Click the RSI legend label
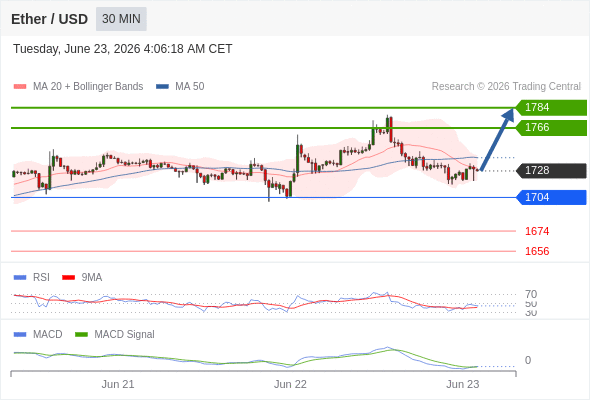590x400 pixels. tap(41, 277)
